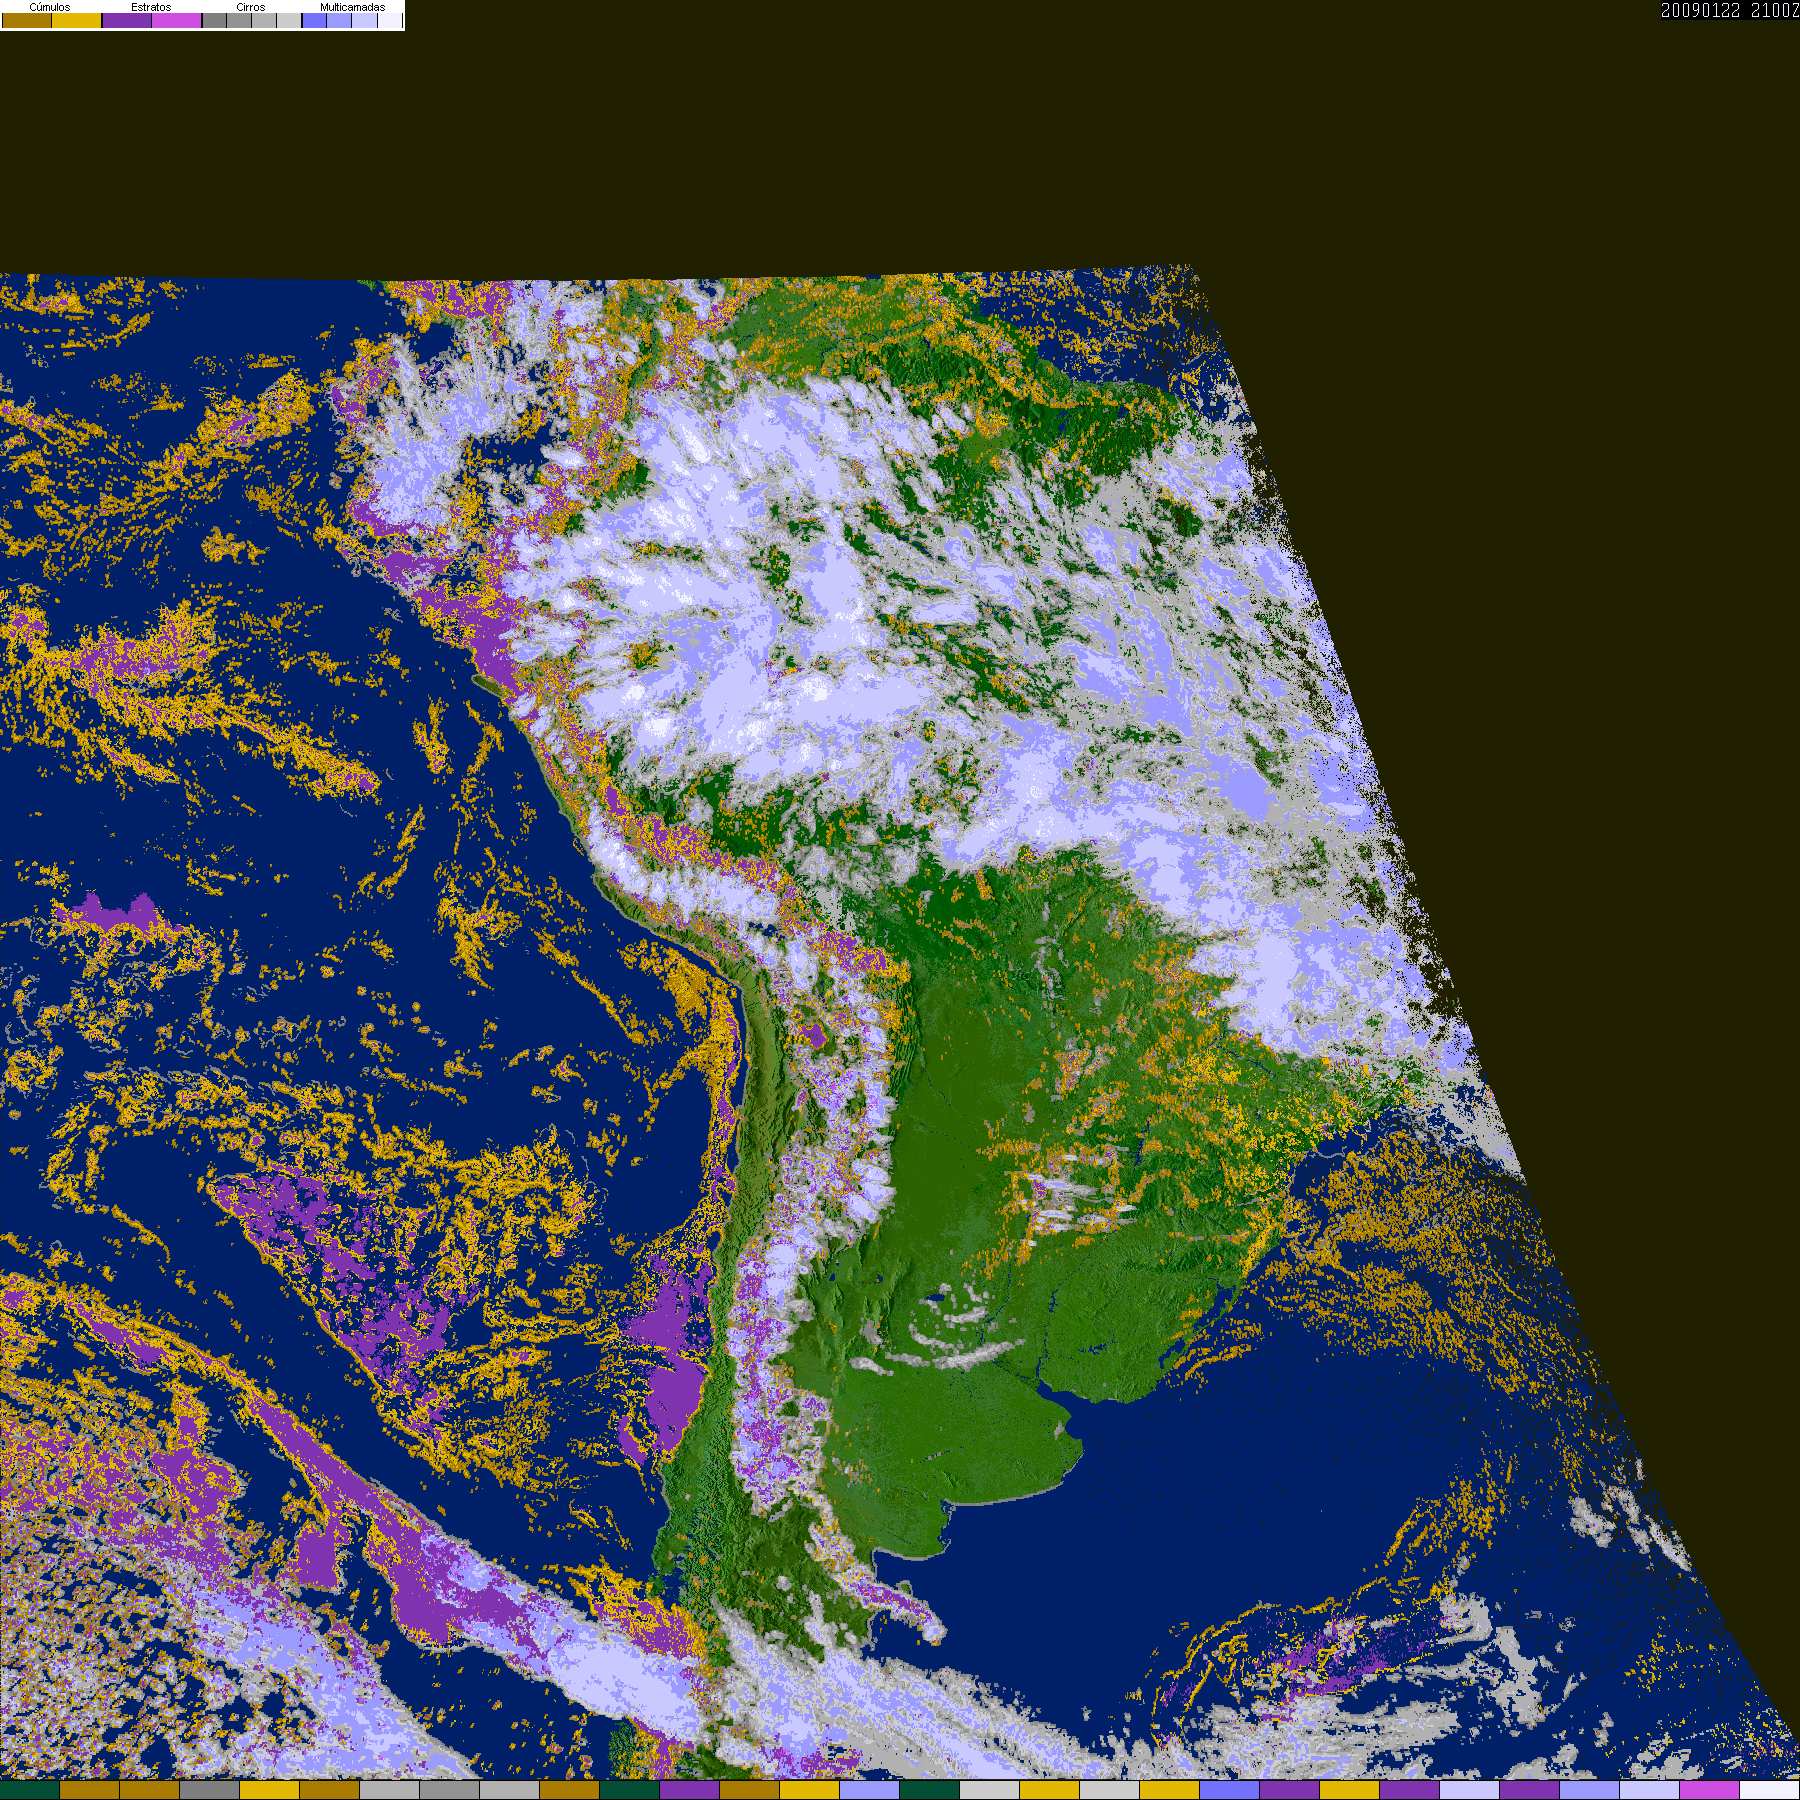Viewport: 1800px width, 1800px height.
Task: Select the darkest blue Multicamadas swatch
Action: [x=314, y=20]
